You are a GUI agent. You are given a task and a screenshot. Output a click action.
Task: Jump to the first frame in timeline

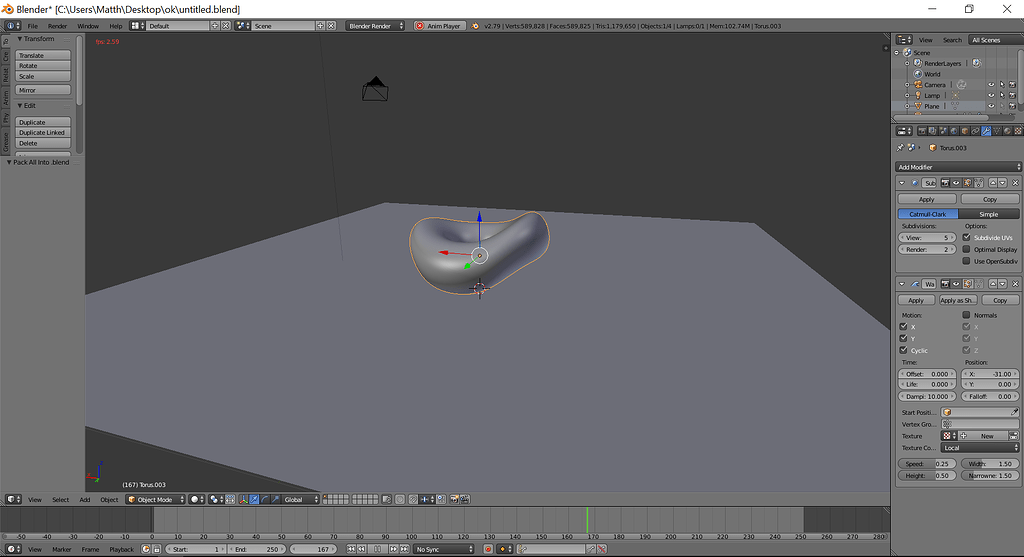[x=351, y=549]
